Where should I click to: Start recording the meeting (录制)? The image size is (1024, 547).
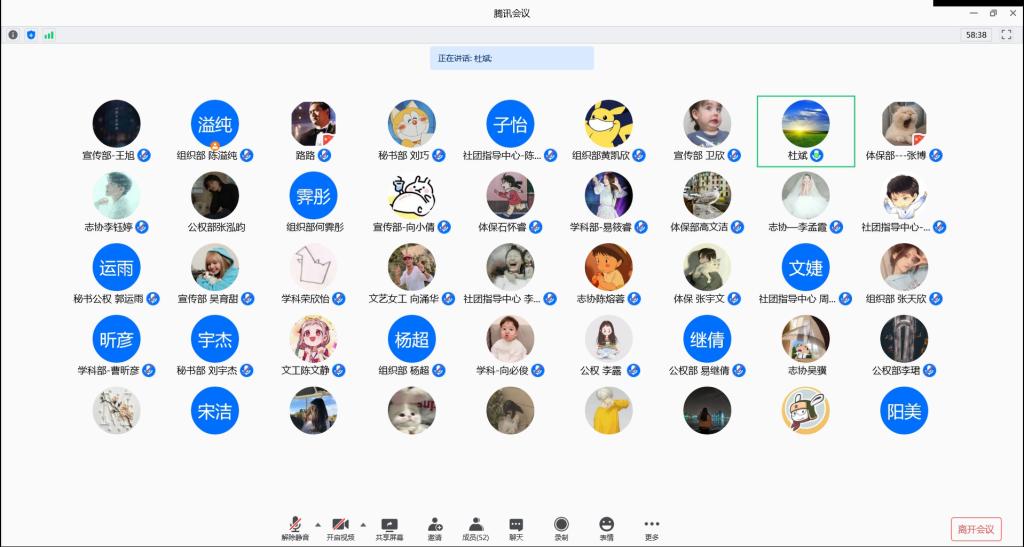[561, 527]
